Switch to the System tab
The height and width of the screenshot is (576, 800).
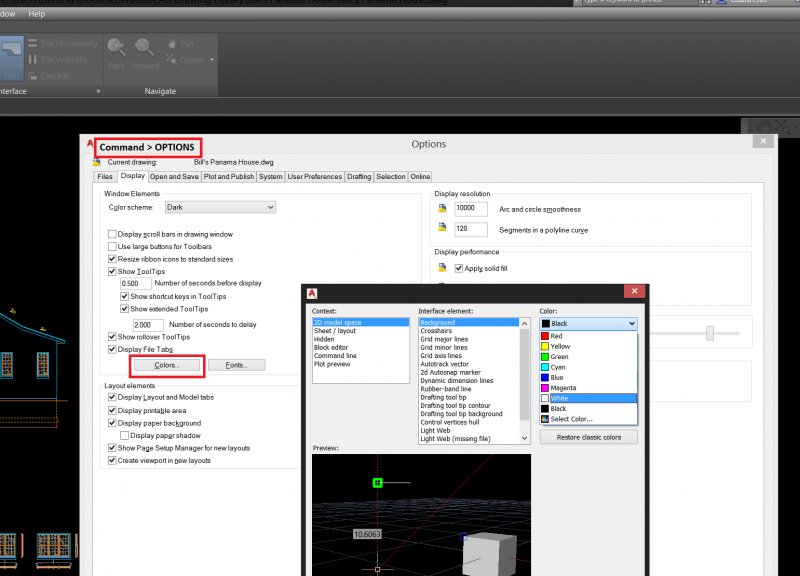(x=270, y=177)
